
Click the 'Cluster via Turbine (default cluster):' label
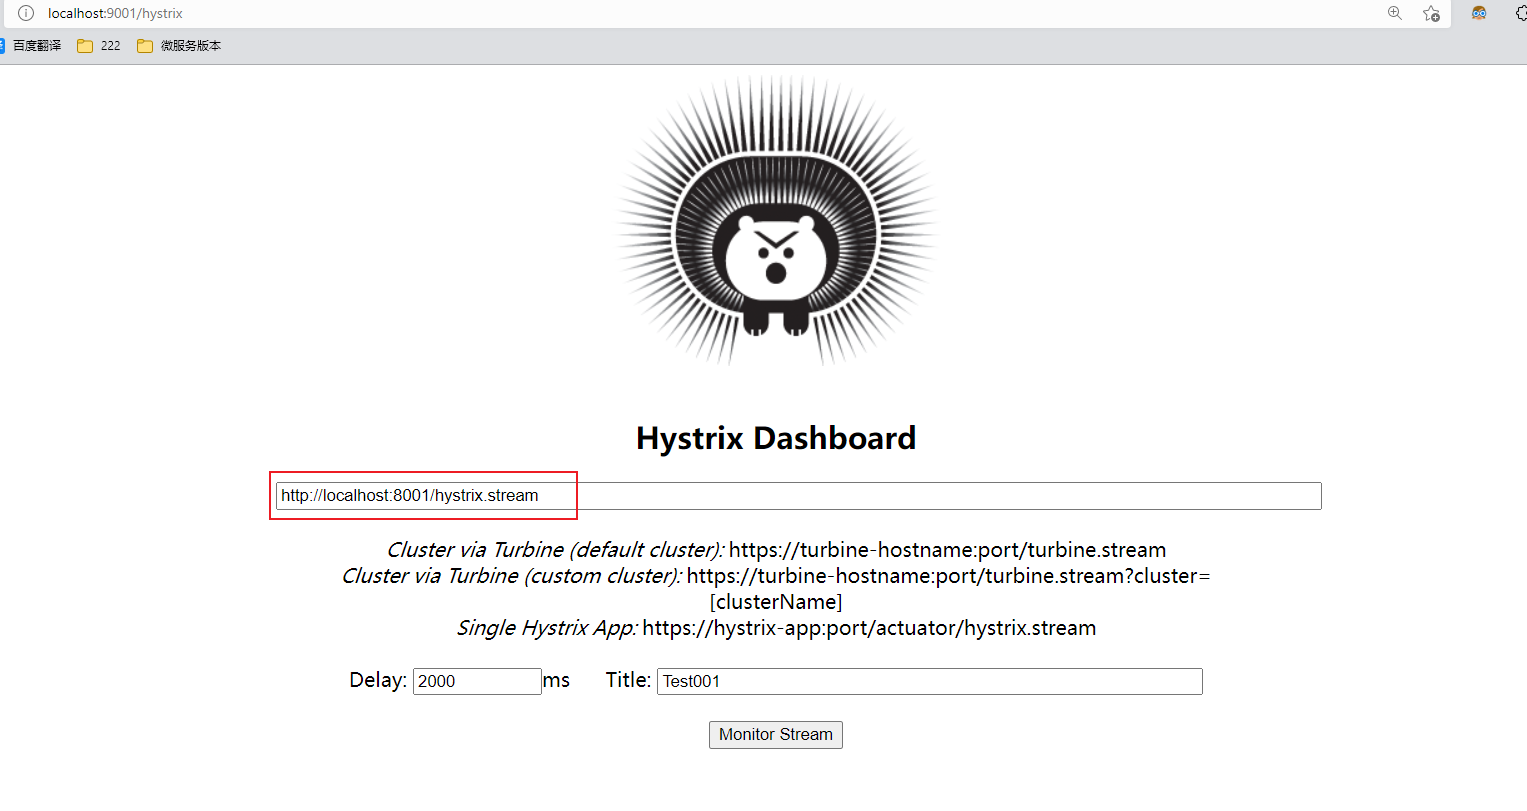[555, 550]
